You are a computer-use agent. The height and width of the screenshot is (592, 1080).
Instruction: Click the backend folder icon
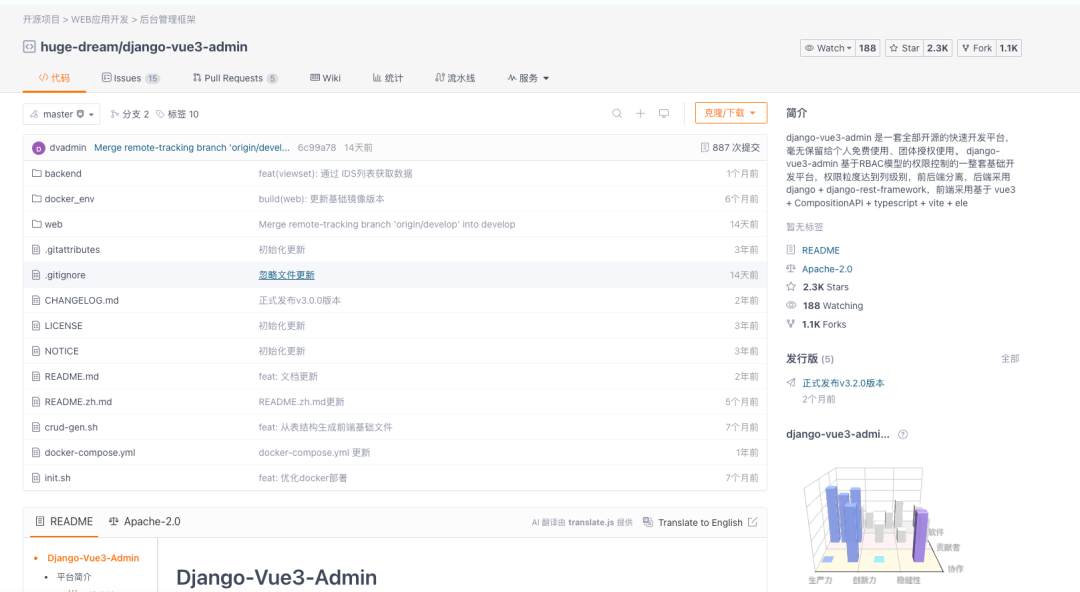click(x=37, y=174)
